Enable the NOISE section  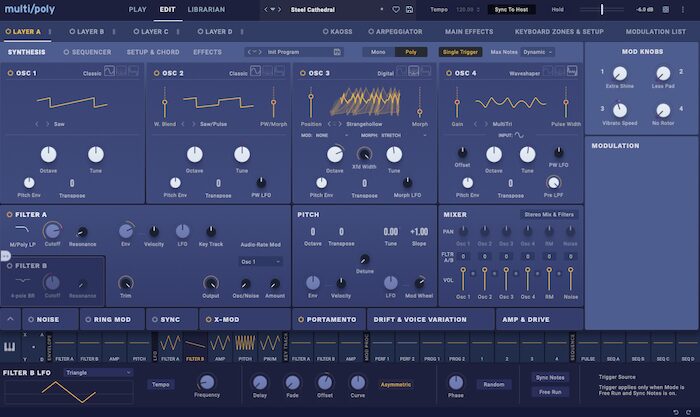31,320
